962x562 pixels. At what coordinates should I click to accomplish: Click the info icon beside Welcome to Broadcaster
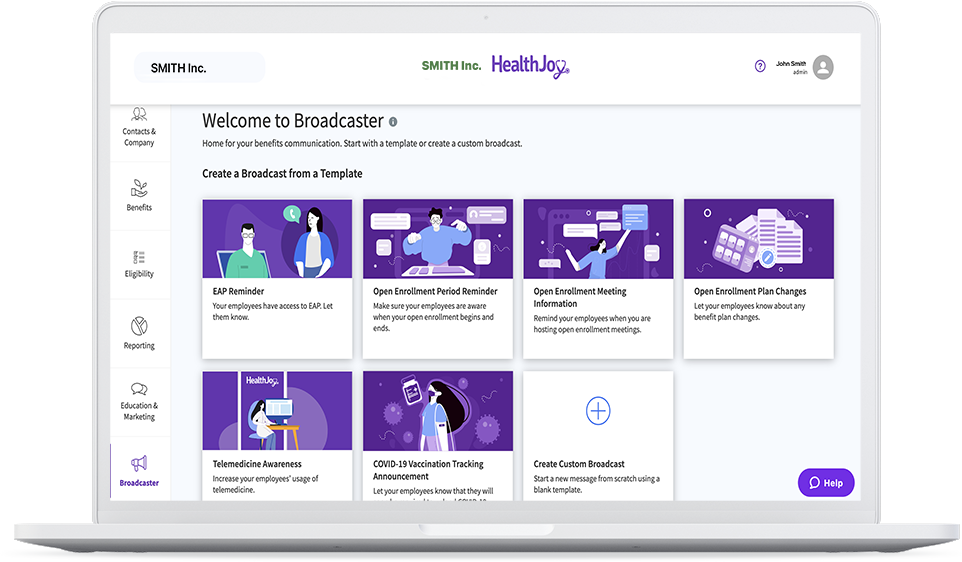coord(393,122)
